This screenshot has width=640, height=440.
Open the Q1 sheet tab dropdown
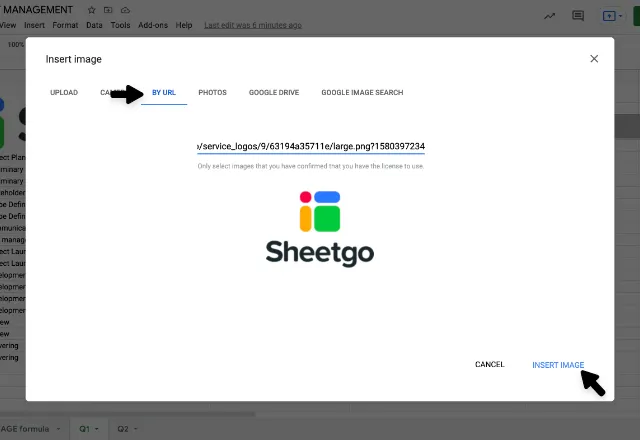[x=97, y=429]
